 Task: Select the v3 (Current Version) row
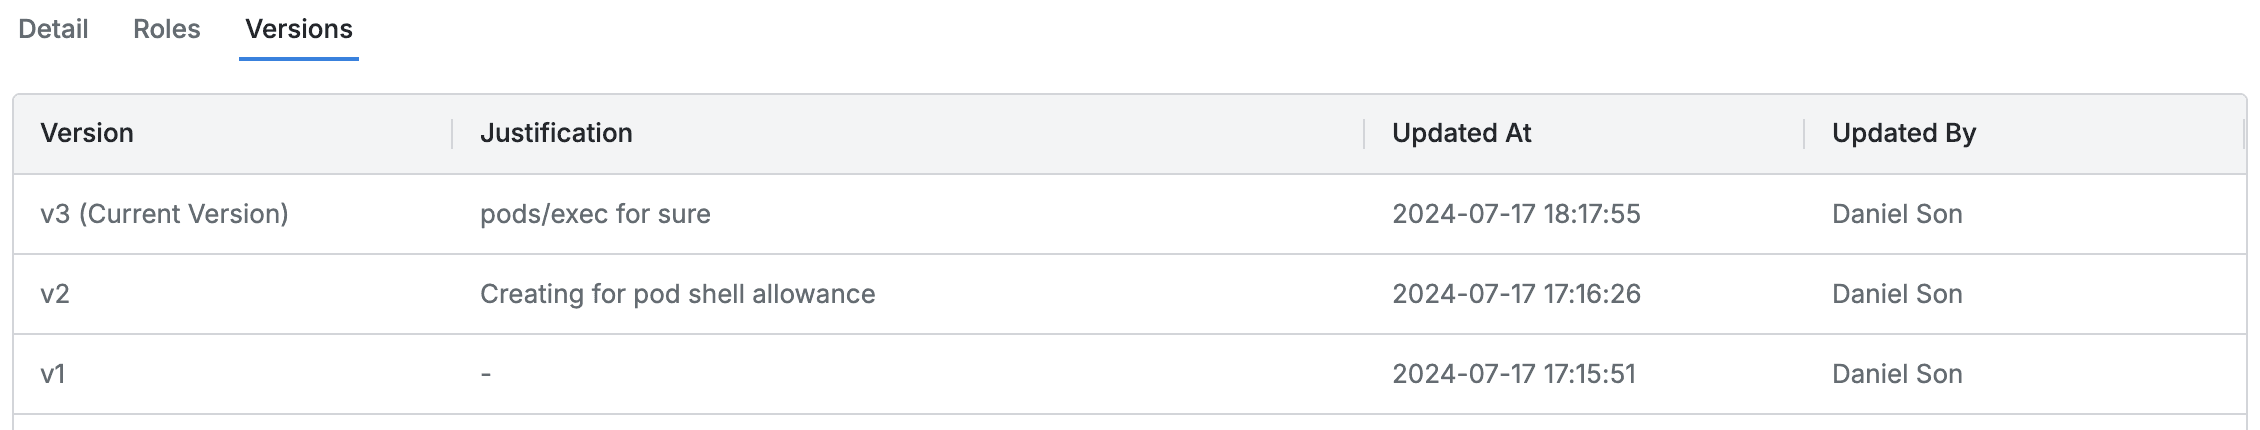point(164,214)
